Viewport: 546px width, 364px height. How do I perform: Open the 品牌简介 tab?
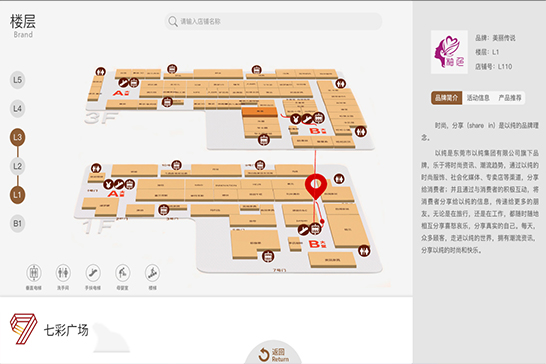(446, 98)
